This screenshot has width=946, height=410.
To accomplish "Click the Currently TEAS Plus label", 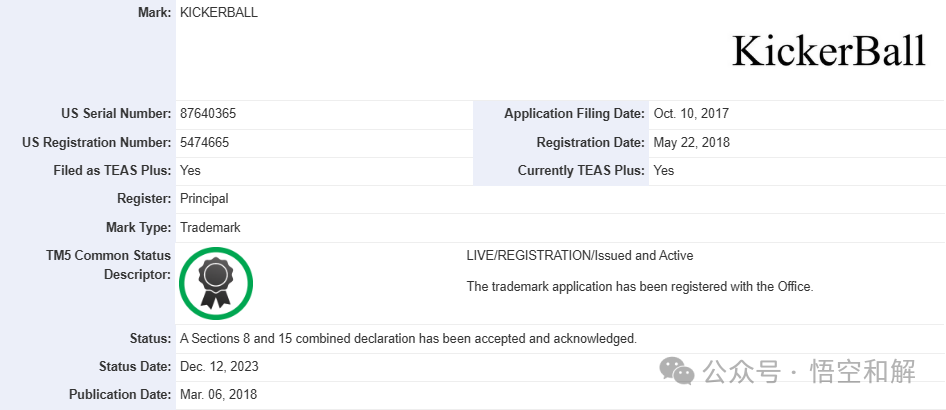I will coord(581,171).
